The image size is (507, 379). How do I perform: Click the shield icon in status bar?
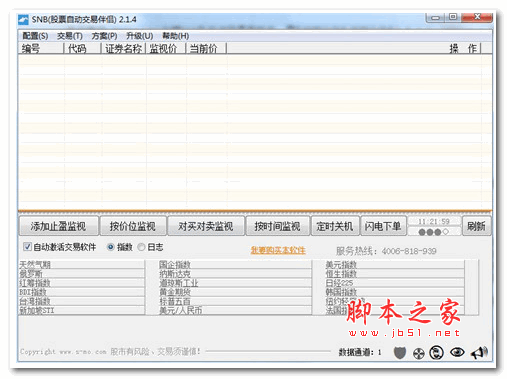400,352
